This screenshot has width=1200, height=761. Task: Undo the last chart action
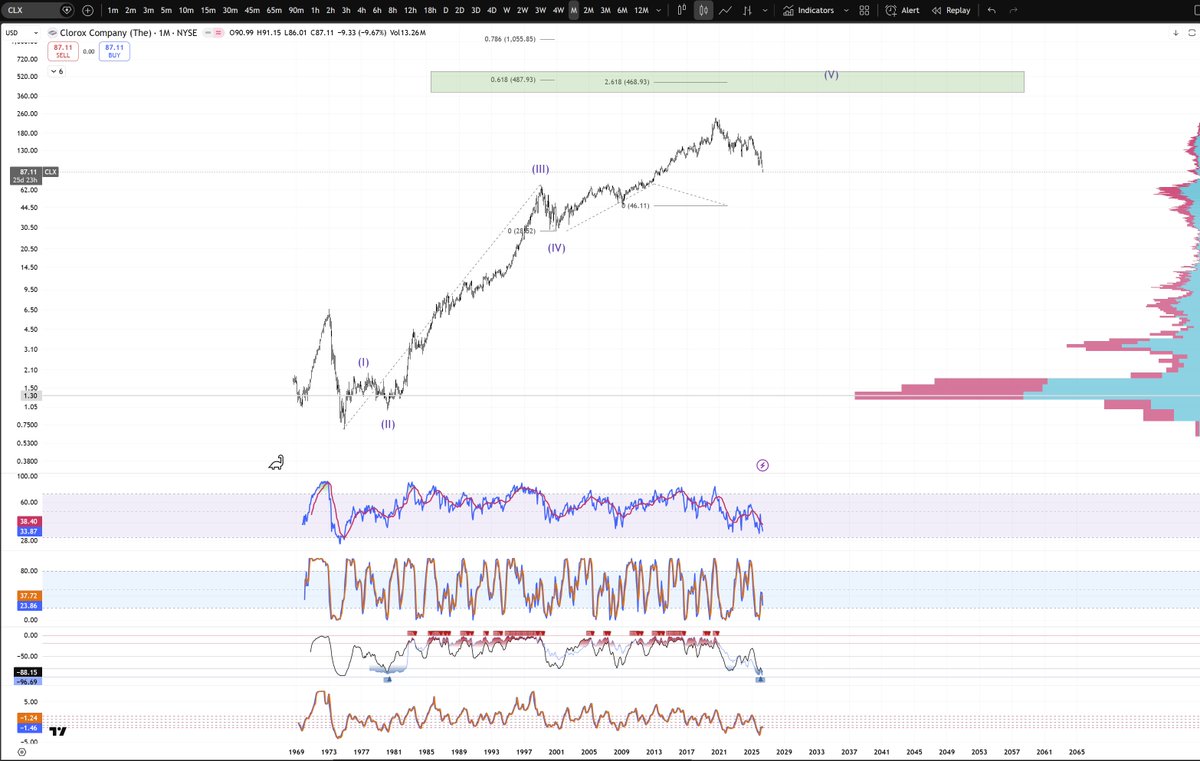[x=991, y=10]
